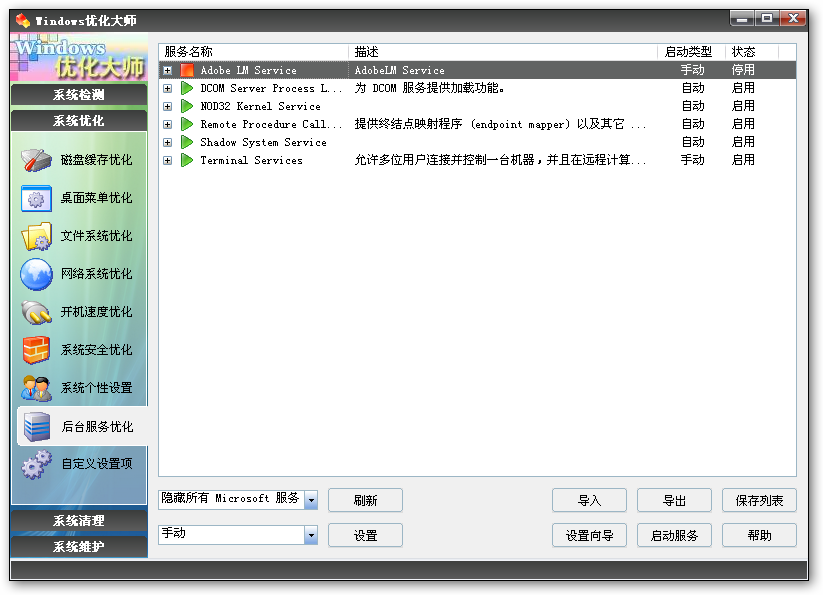Open the 手动 startup type dropdown

pos(311,535)
